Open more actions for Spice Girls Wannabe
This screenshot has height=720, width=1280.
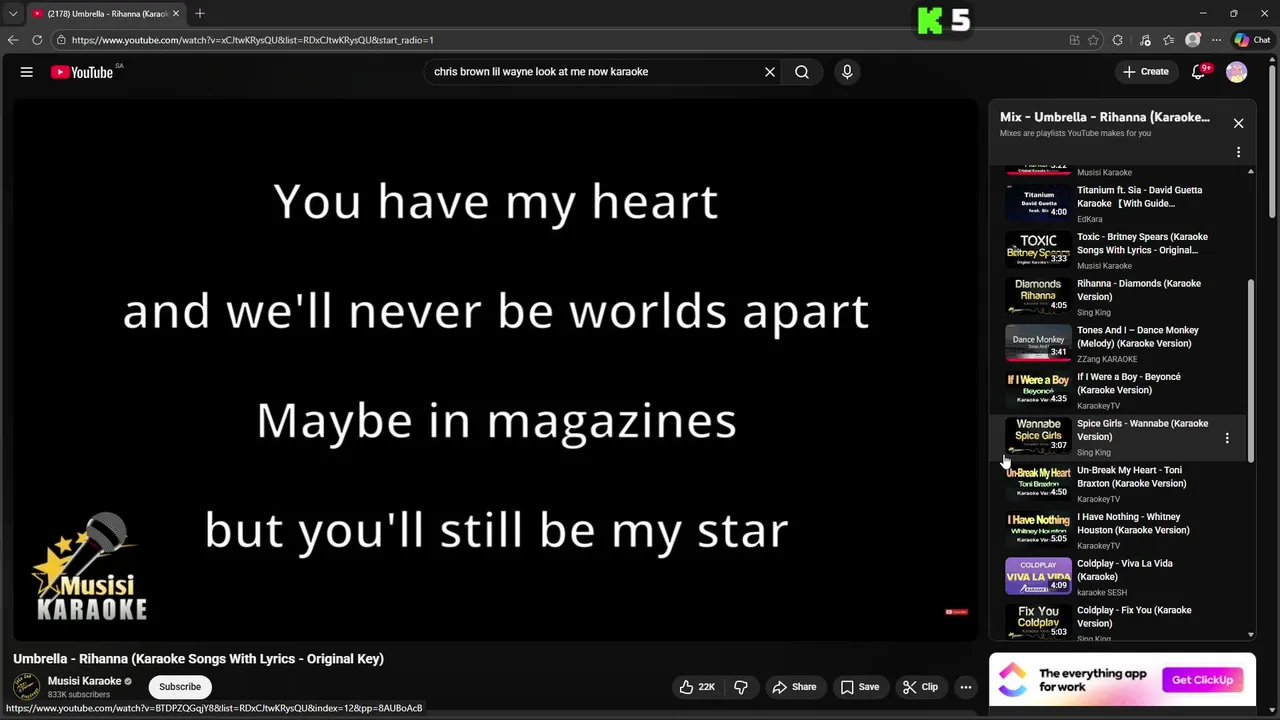(x=1227, y=438)
